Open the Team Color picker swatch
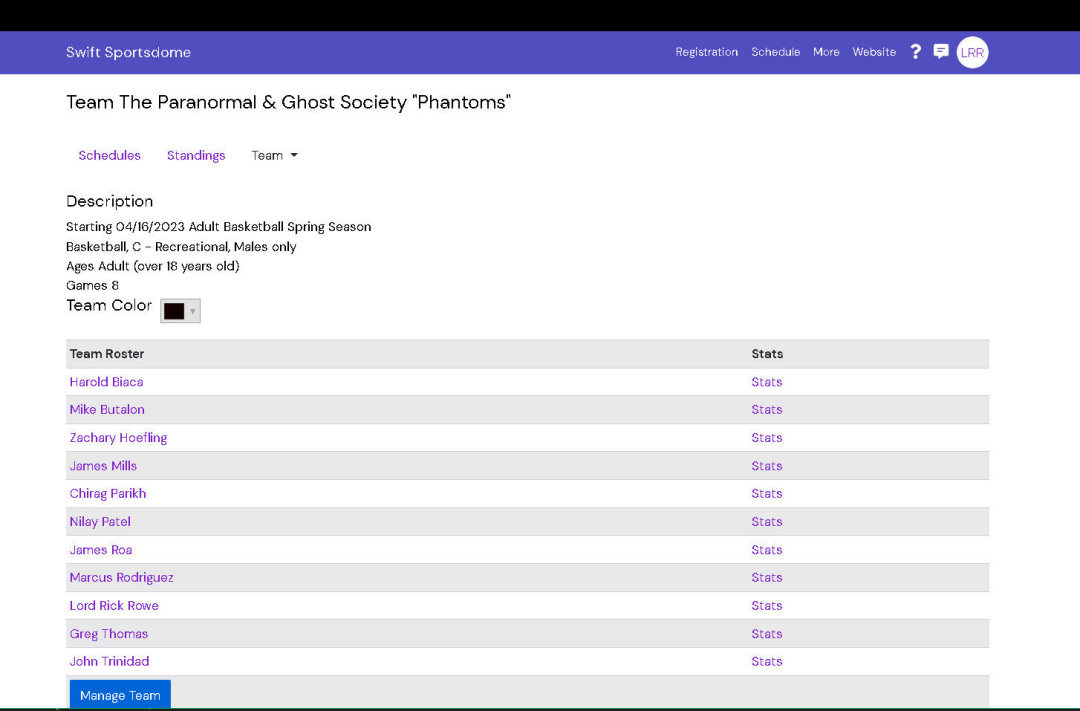This screenshot has width=1080, height=711. tap(180, 311)
